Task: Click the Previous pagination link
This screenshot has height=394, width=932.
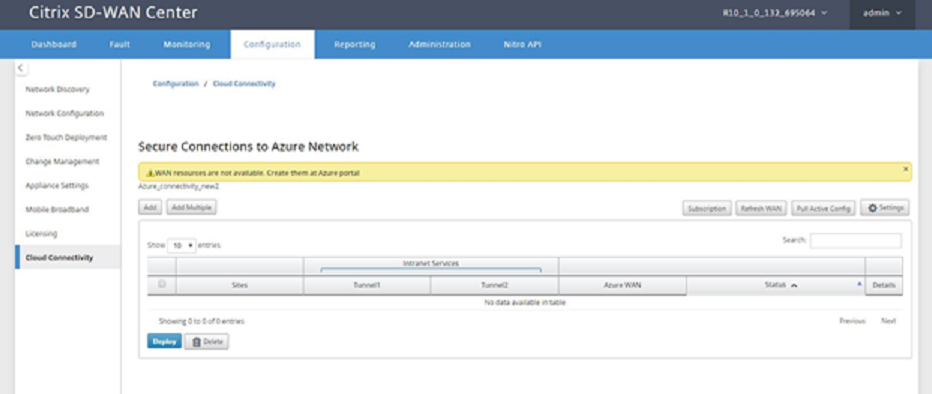Action: pyautogui.click(x=852, y=321)
